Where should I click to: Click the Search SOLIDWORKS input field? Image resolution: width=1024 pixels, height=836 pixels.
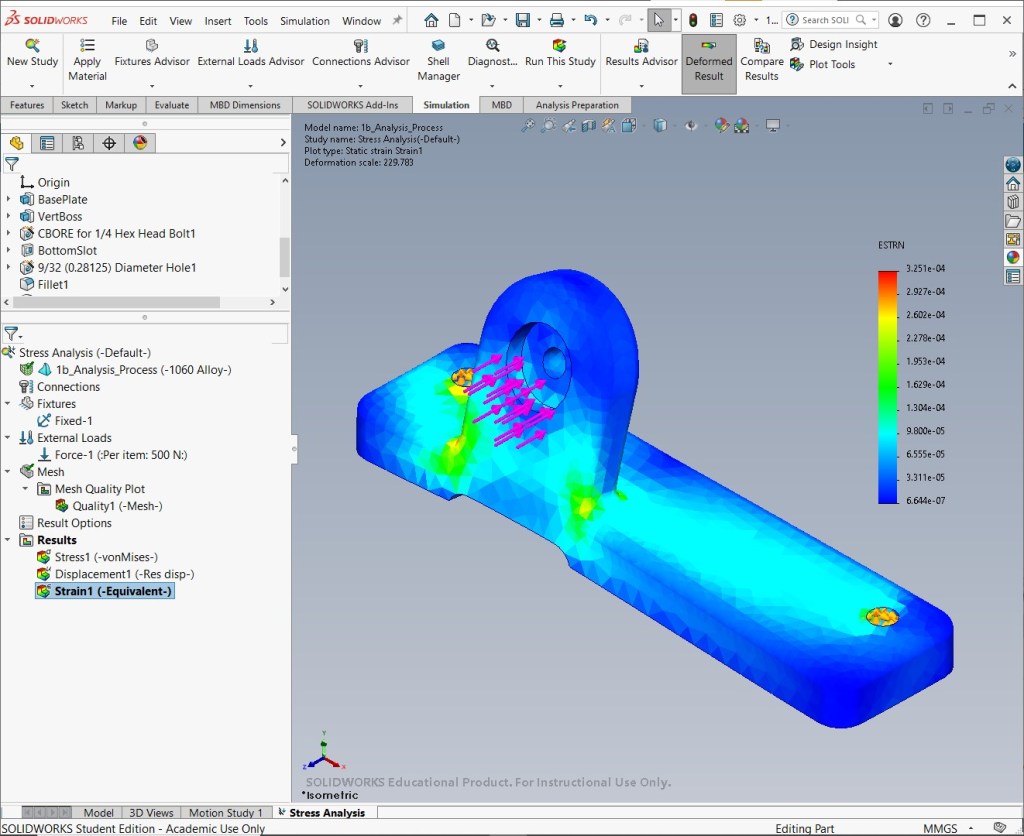point(826,20)
